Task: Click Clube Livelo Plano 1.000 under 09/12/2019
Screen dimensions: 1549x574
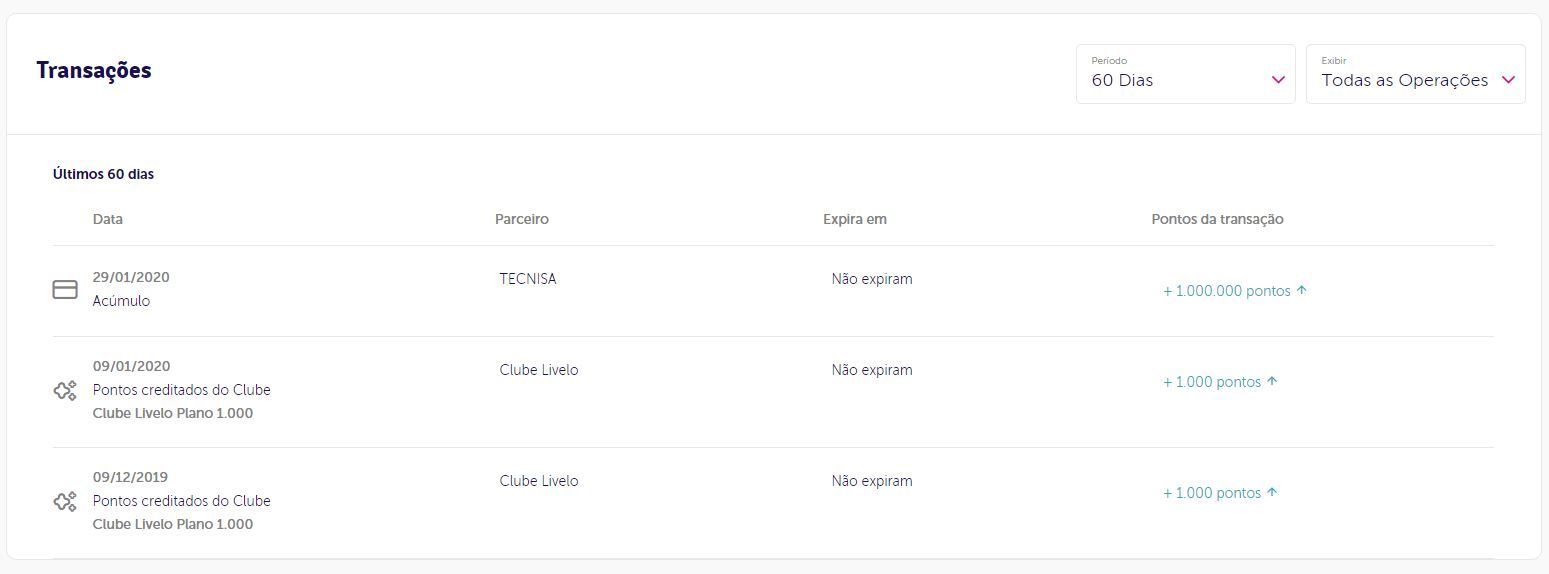Action: (173, 525)
